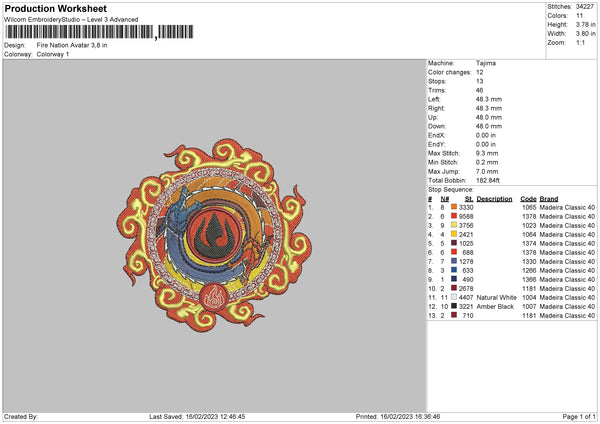Click the 'Colorway 1' value
Screen dimensions: 600x424
(x=53, y=54)
